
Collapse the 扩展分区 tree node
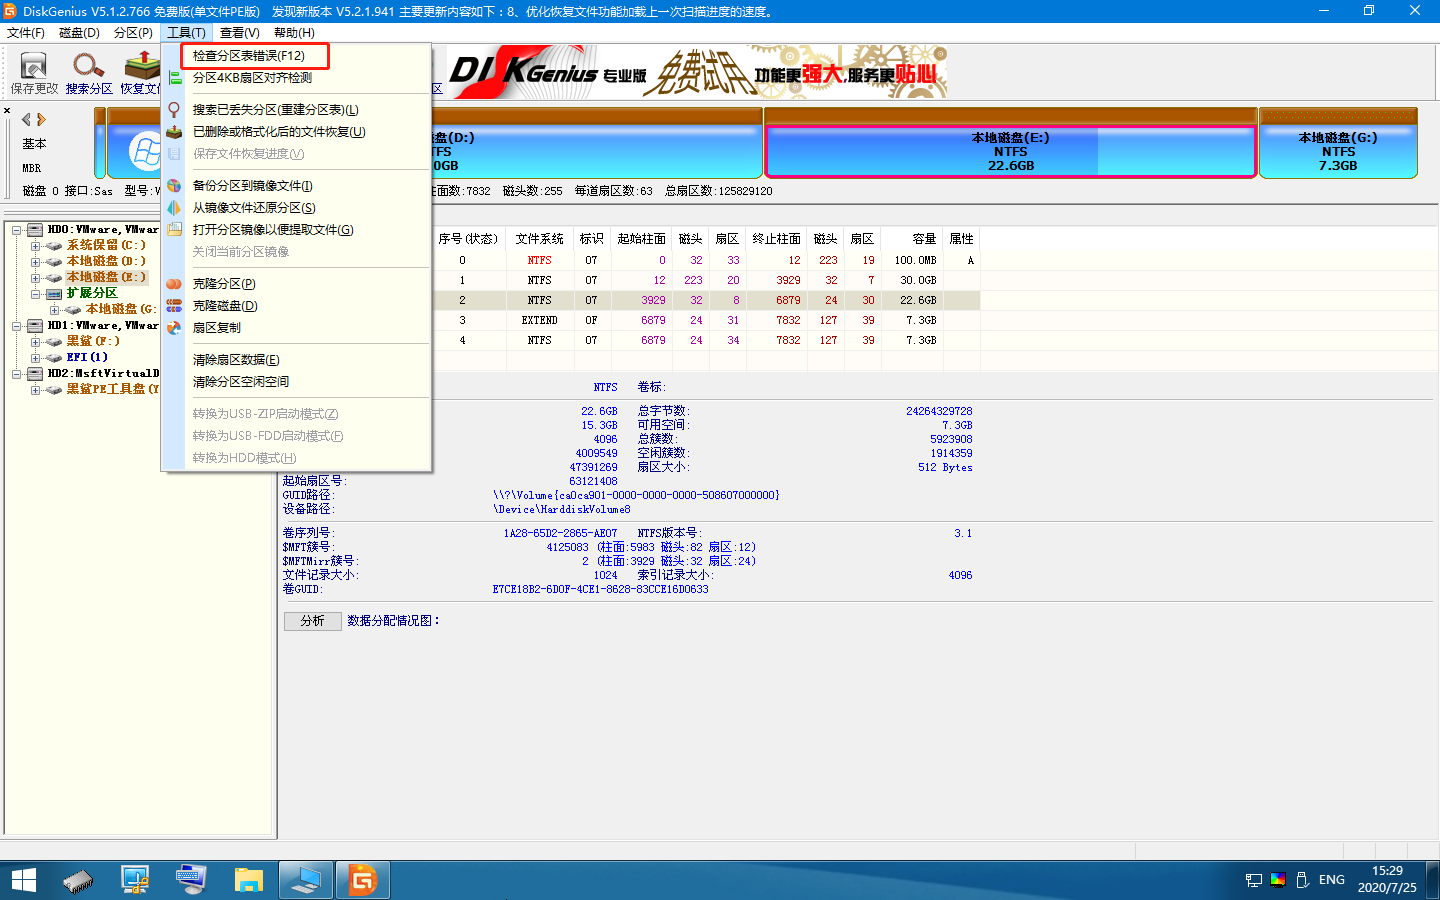(x=35, y=294)
